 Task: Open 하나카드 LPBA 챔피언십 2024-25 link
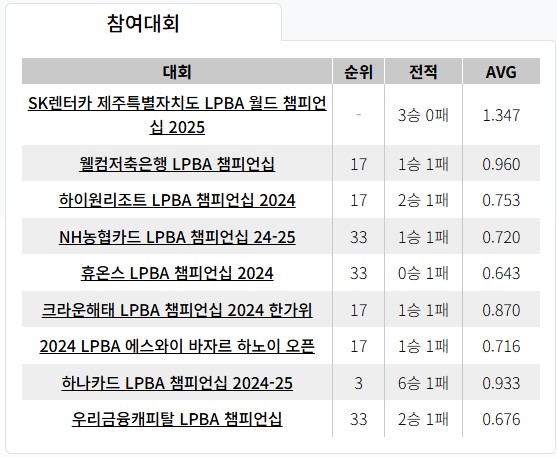click(x=177, y=383)
